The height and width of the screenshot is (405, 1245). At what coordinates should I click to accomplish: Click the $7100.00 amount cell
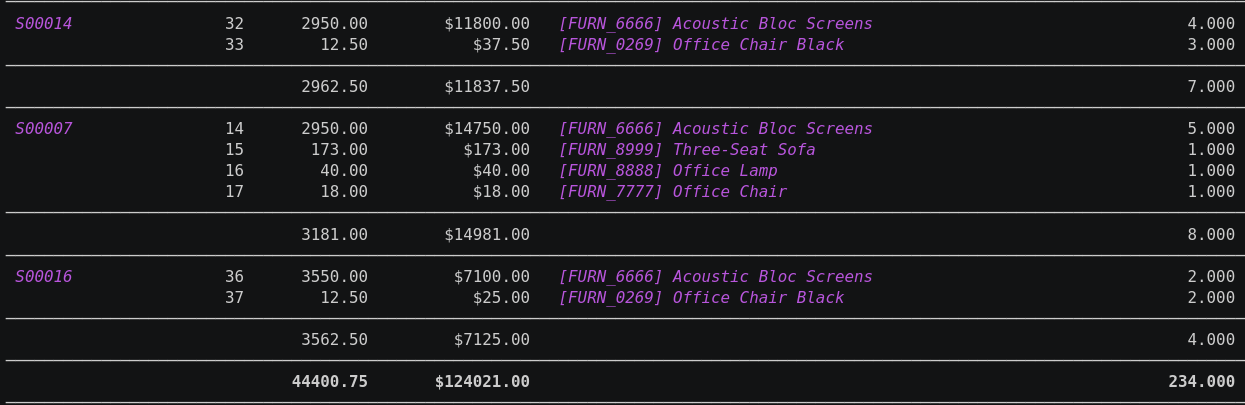point(492,277)
